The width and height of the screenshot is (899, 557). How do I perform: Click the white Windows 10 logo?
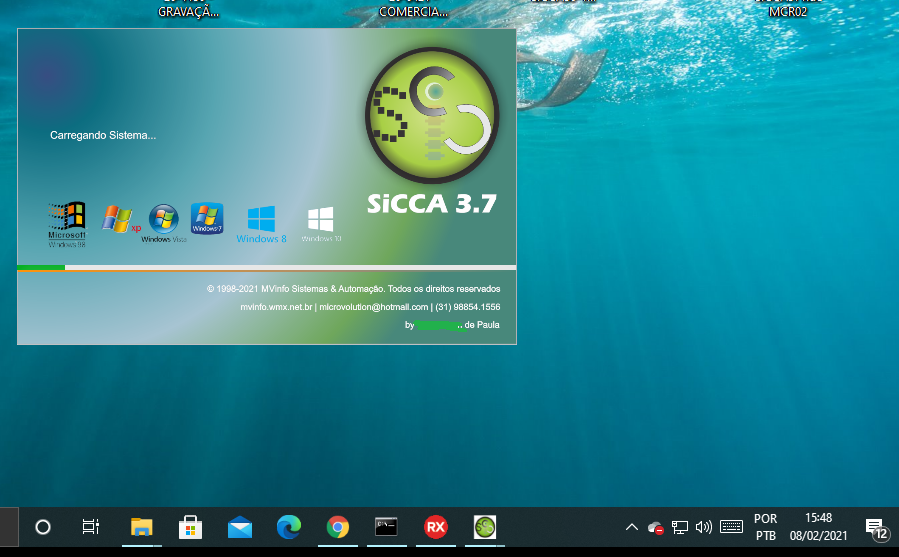pyautogui.click(x=321, y=220)
